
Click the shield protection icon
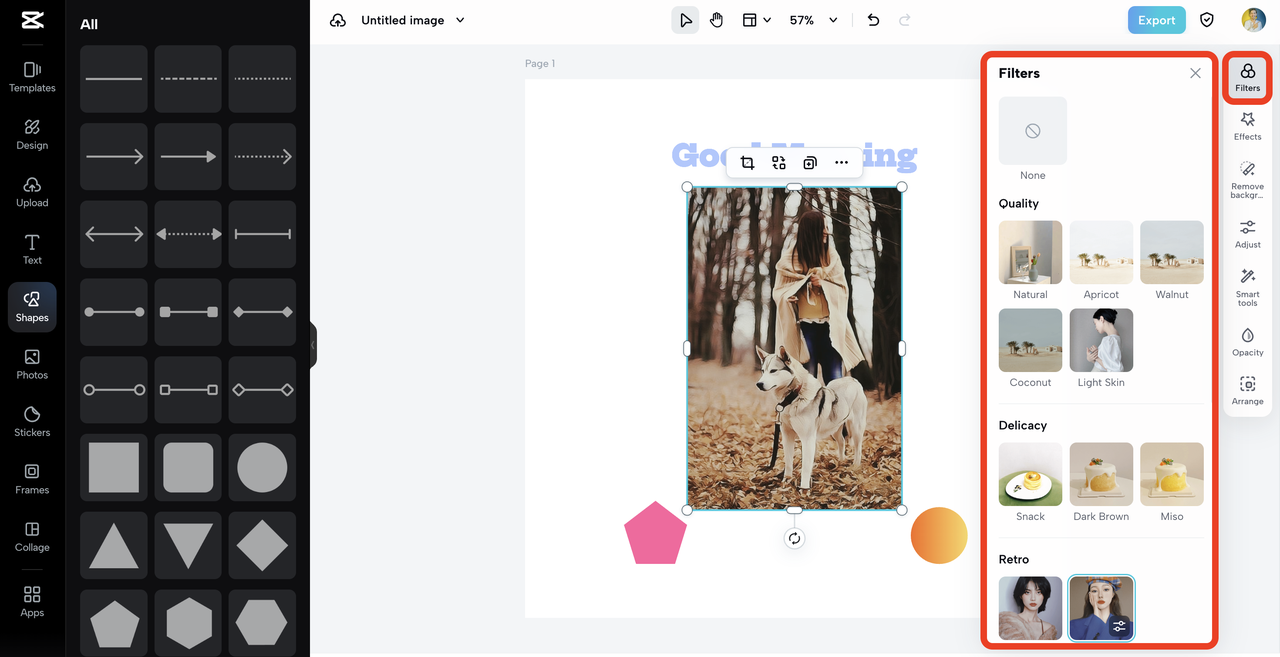click(1207, 20)
